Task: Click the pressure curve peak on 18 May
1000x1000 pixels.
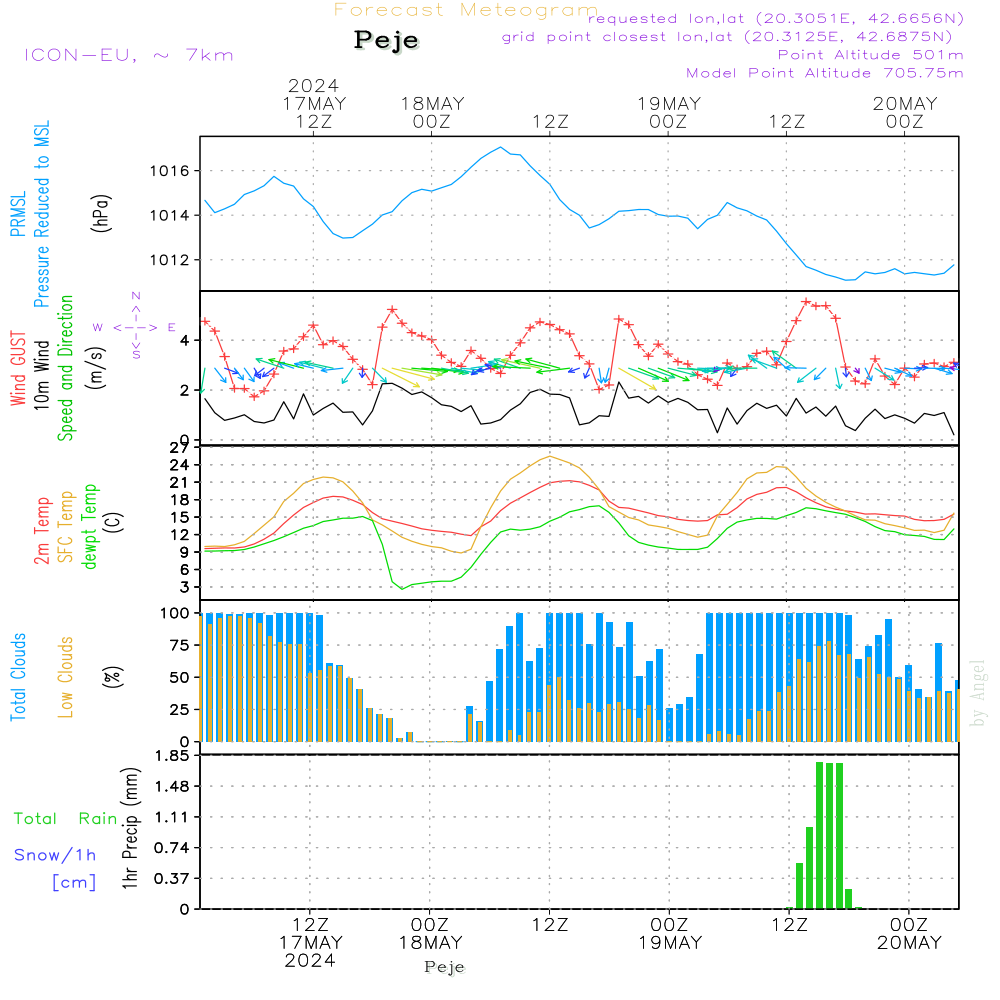Action: (501, 147)
